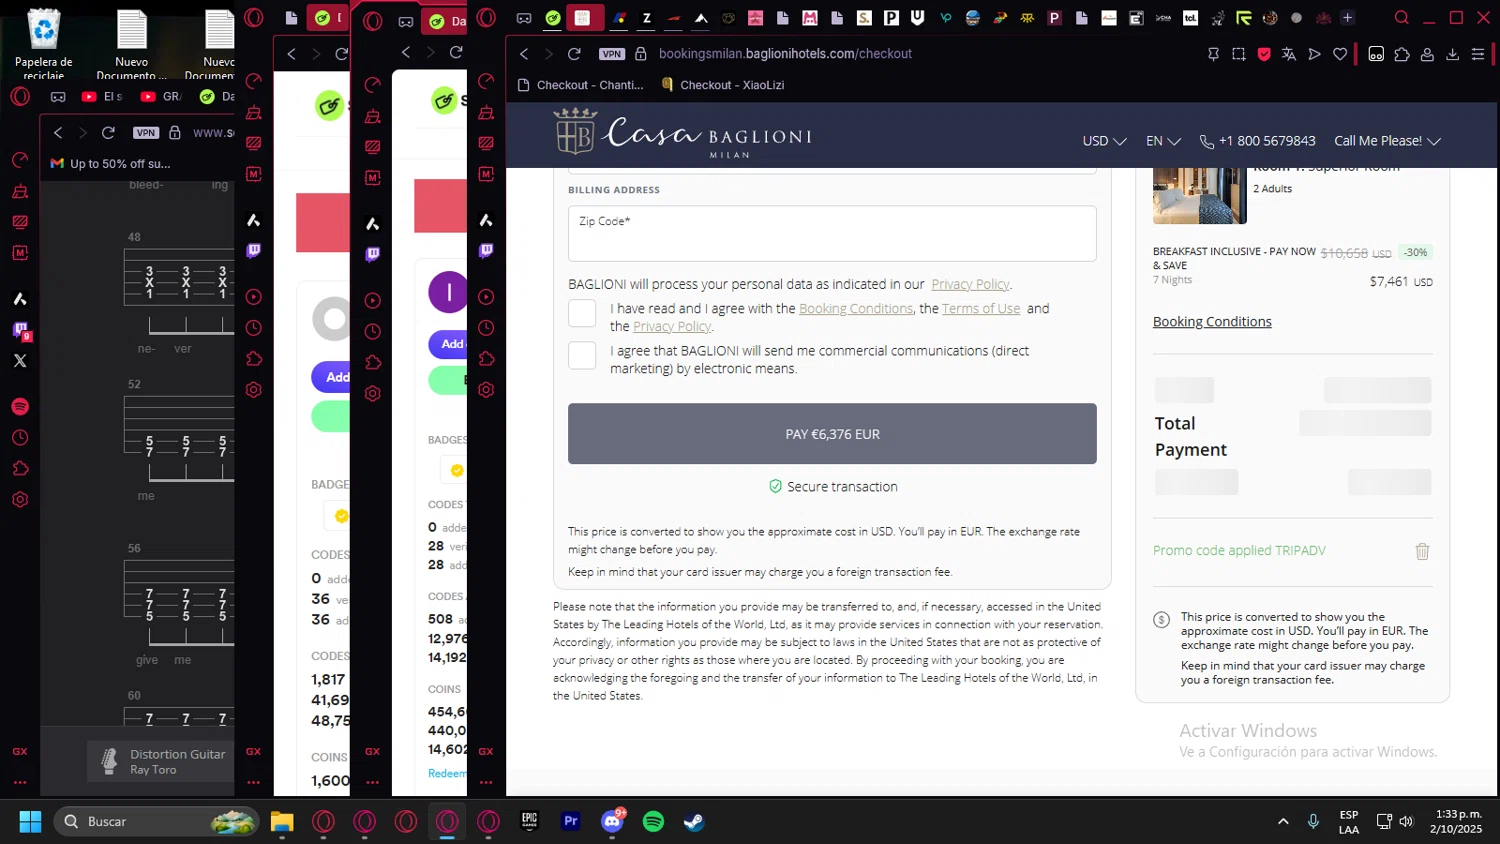Image resolution: width=1500 pixels, height=844 pixels.
Task: Open the Terms of Use link
Action: [x=981, y=309]
